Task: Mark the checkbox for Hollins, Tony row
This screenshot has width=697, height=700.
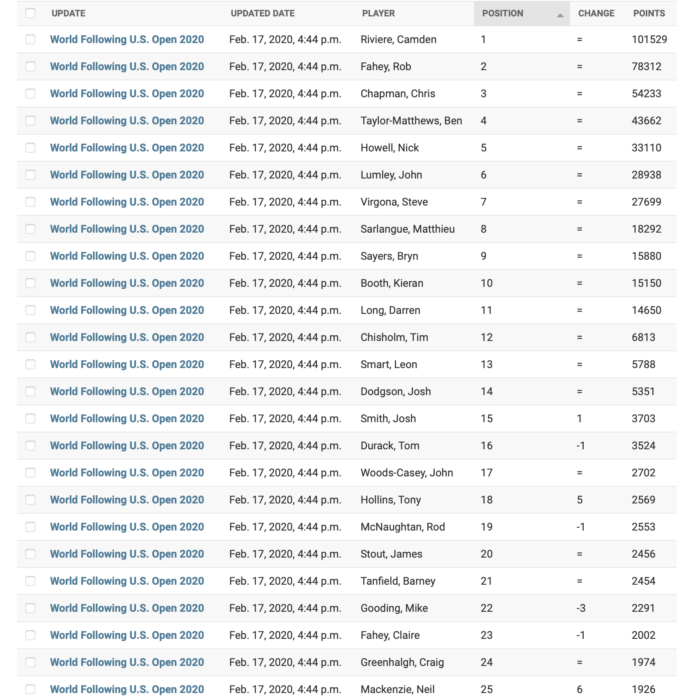Action: pos(30,500)
